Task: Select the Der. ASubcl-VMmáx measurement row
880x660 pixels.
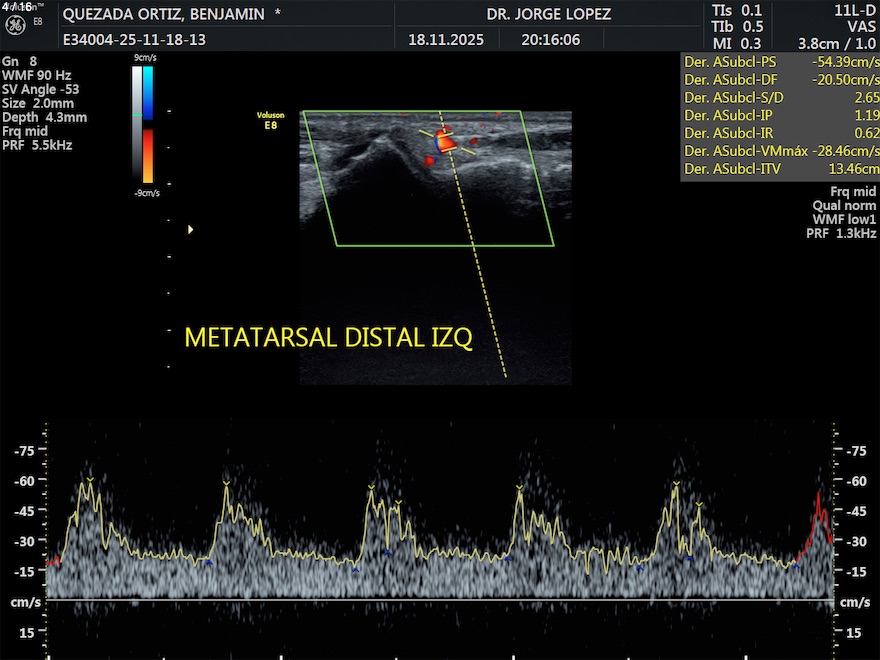Action: [x=779, y=151]
